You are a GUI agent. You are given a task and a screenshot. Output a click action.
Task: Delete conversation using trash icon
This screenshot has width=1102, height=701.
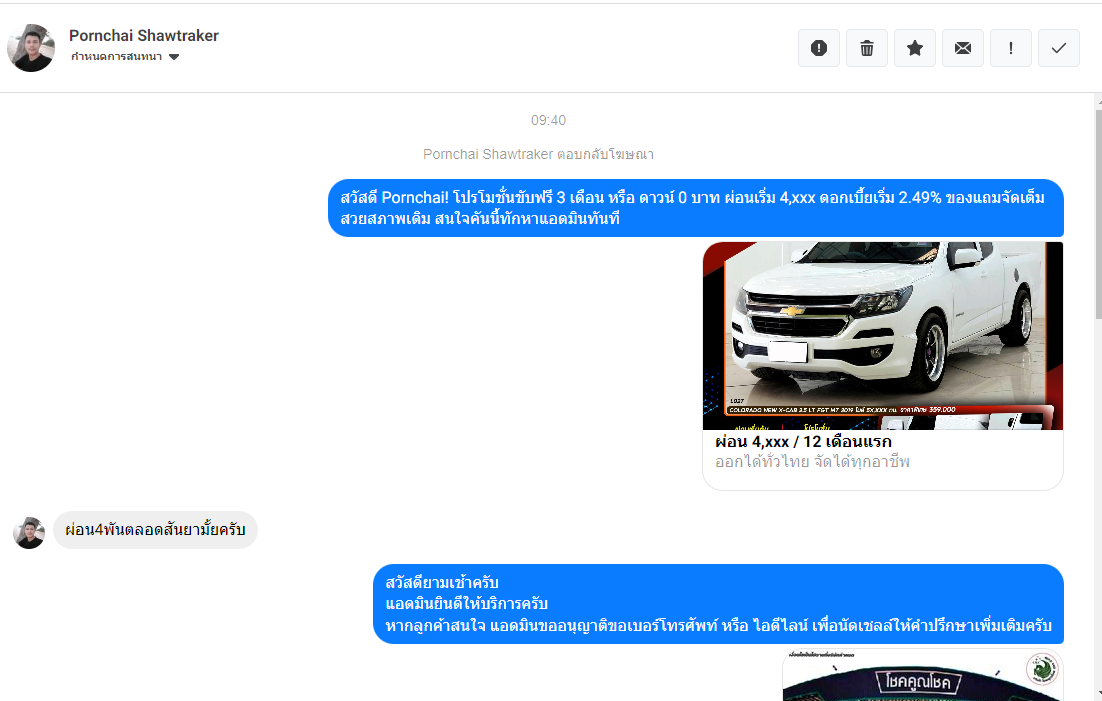click(x=867, y=48)
